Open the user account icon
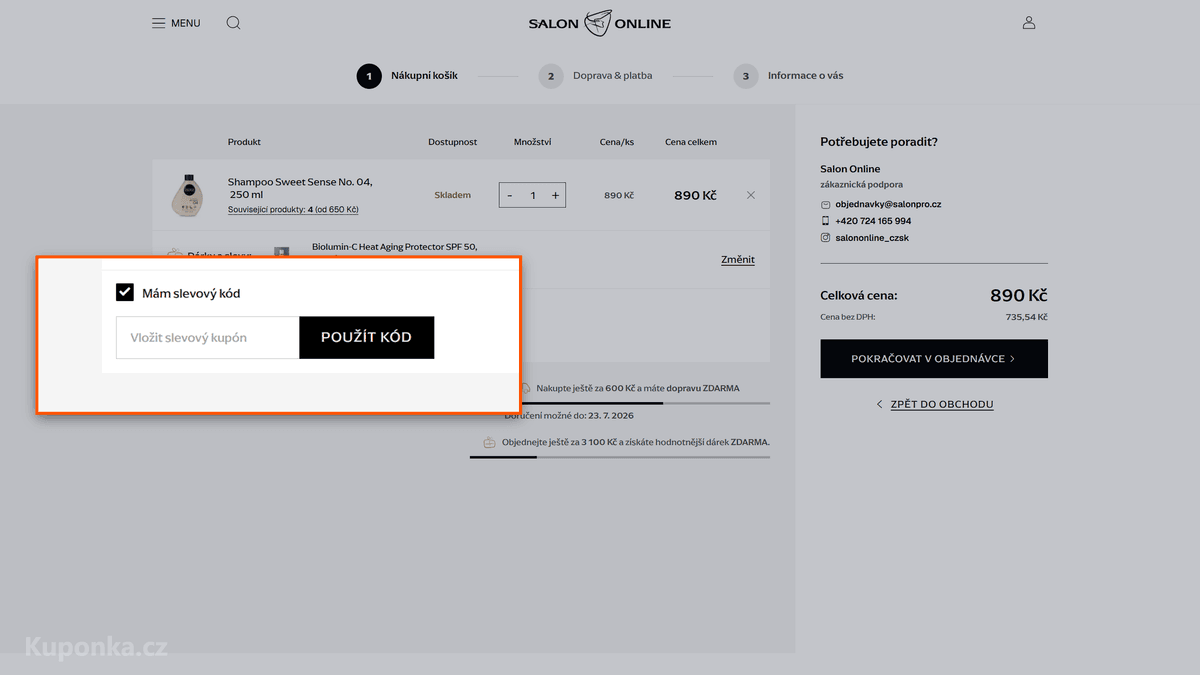This screenshot has height=675, width=1200. [1029, 23]
